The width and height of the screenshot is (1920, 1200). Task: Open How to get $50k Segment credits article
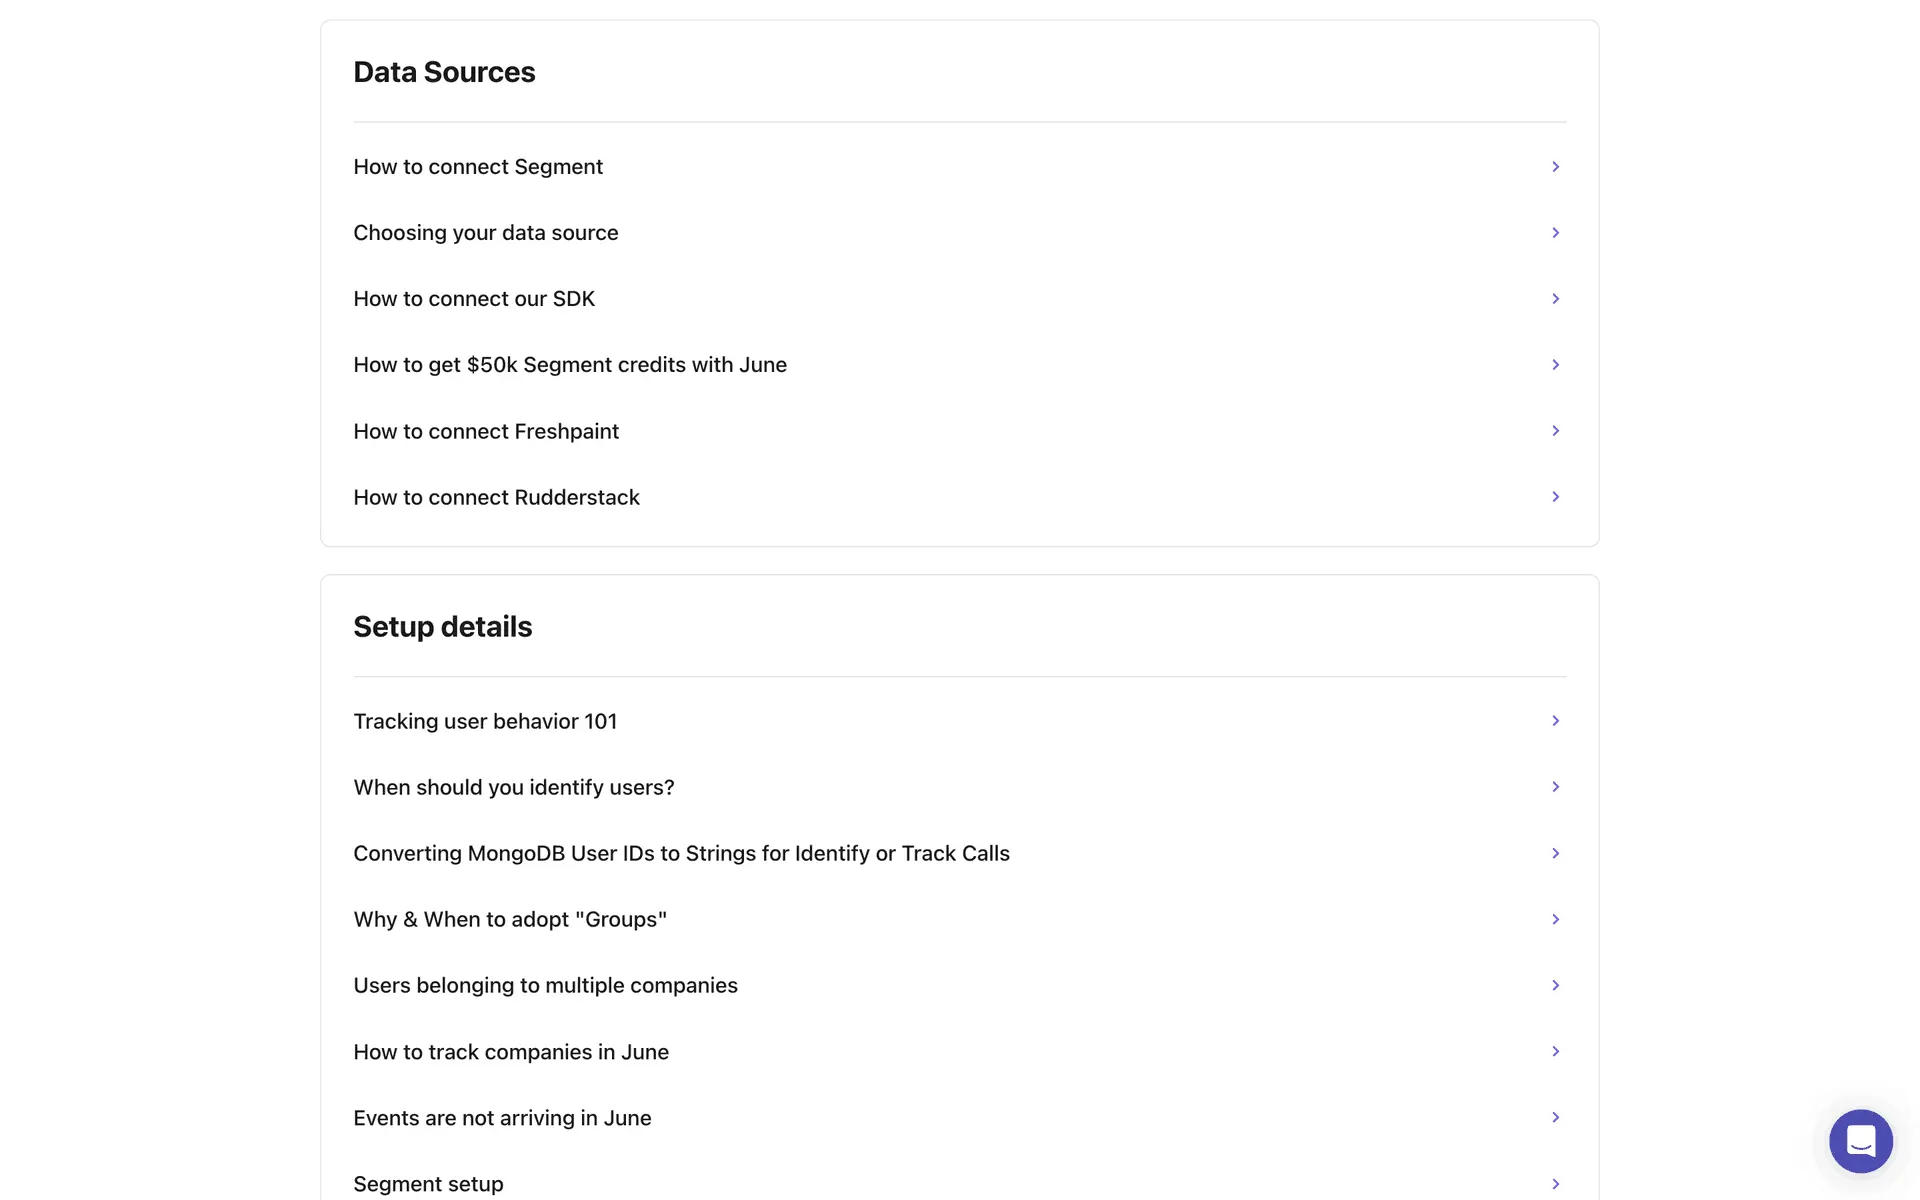[570, 365]
